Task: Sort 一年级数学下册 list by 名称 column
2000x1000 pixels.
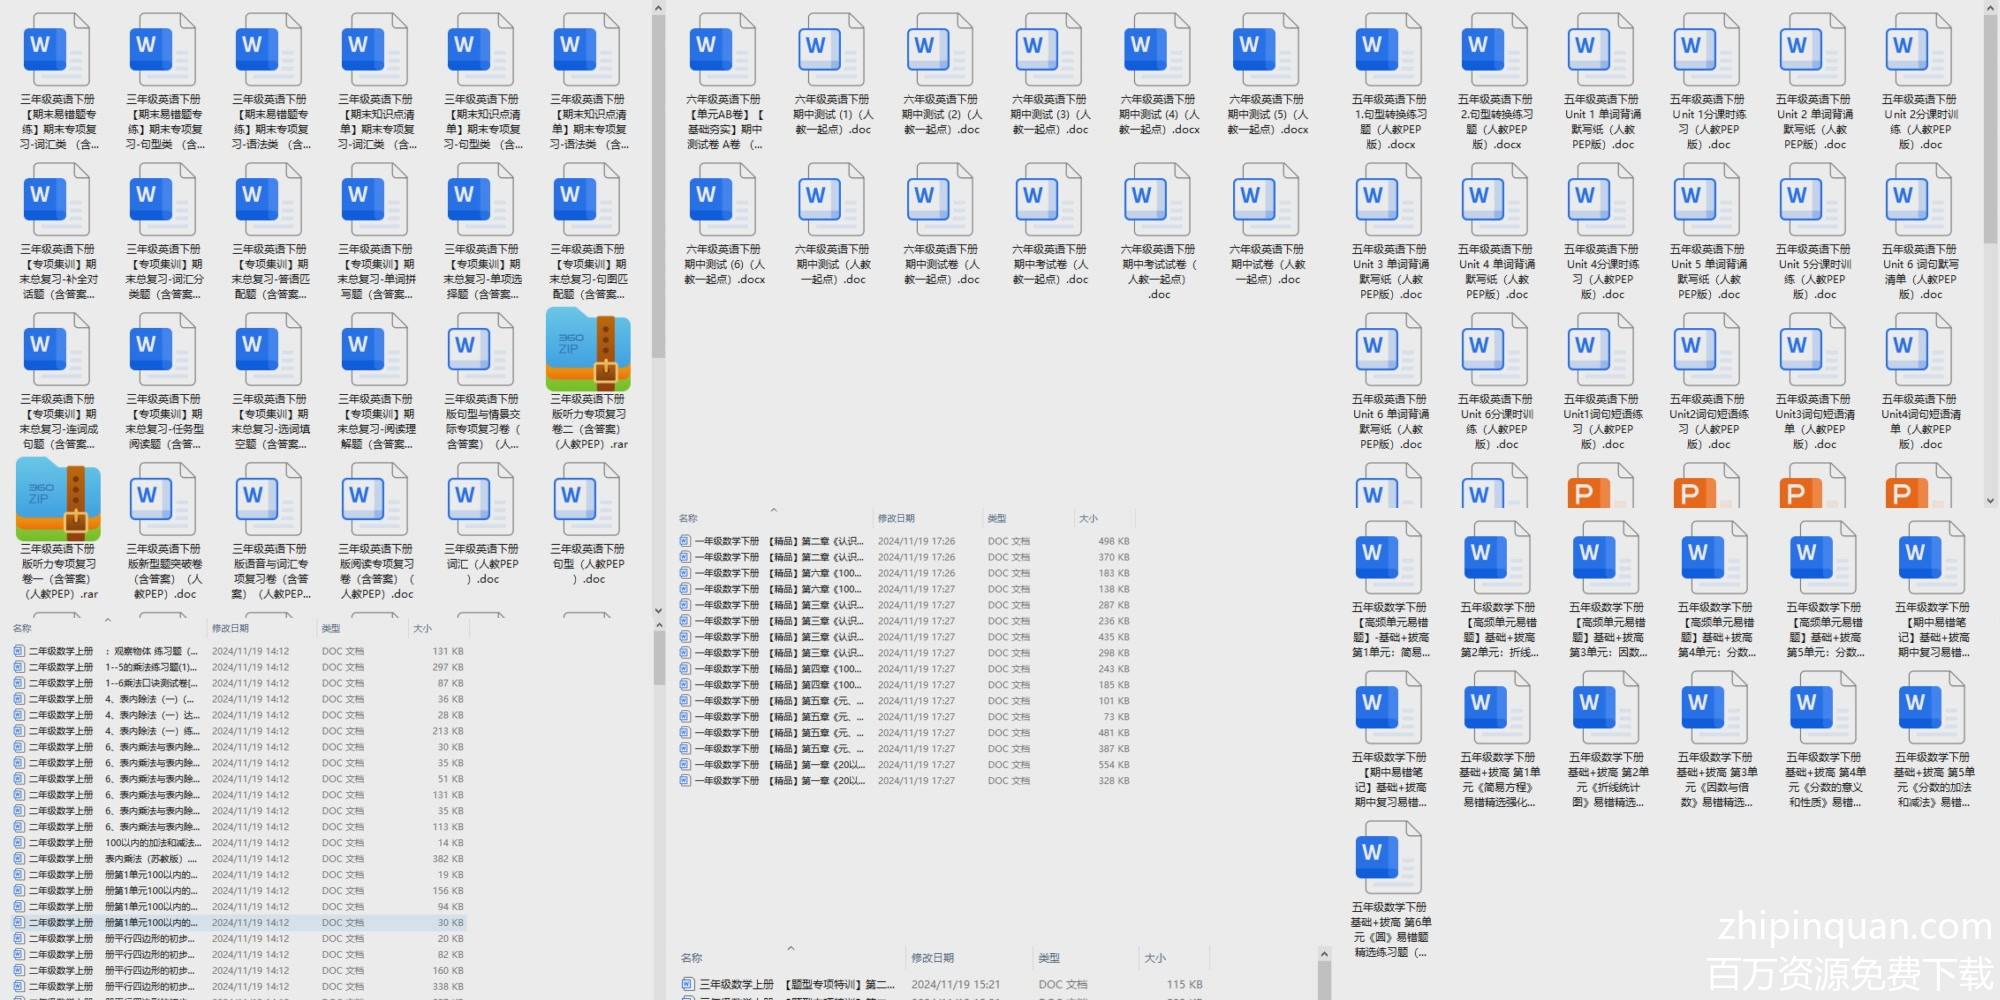Action: (x=688, y=518)
